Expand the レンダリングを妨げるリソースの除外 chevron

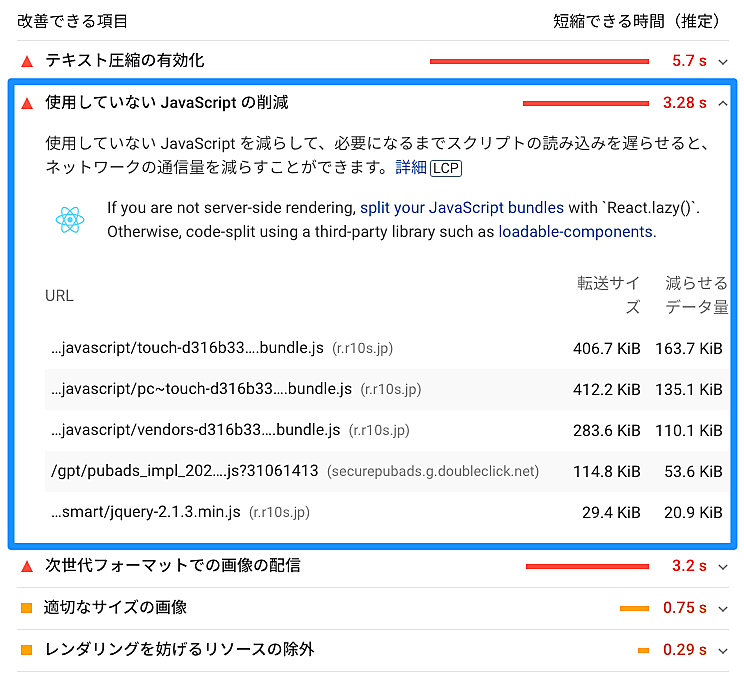[723, 650]
